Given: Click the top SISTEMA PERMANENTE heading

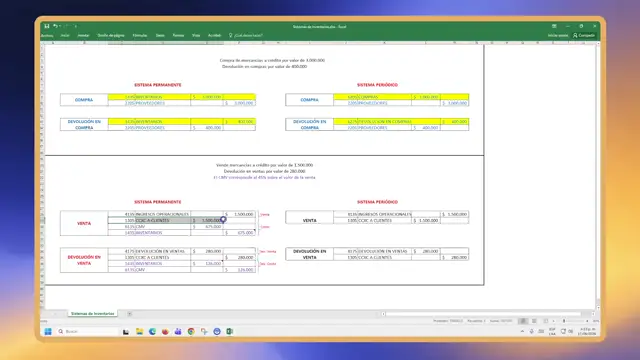Looking at the screenshot, I should (158, 85).
